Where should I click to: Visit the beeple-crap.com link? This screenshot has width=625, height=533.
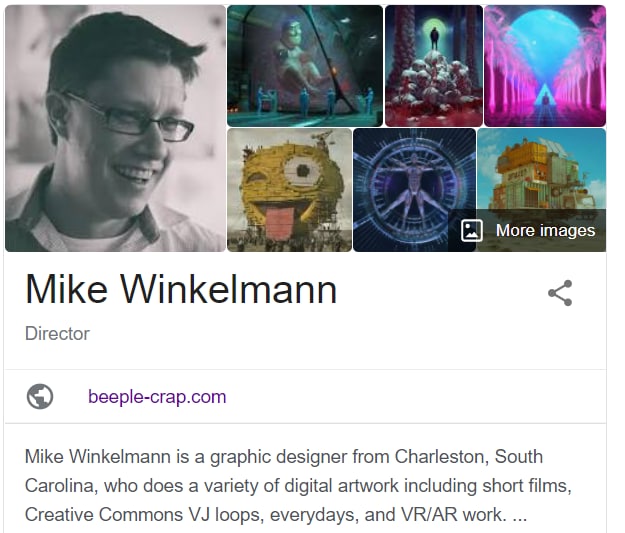[157, 397]
